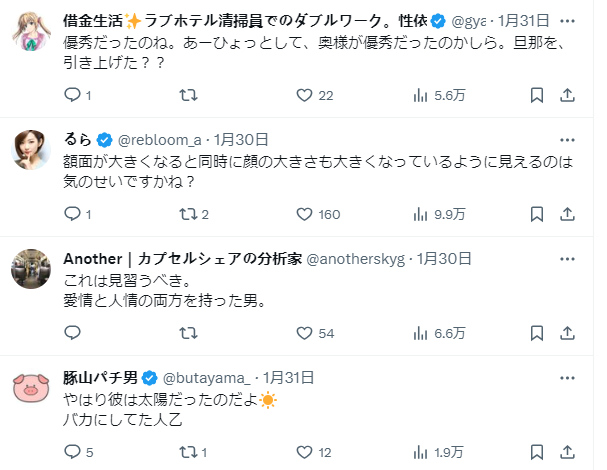Open the 1月30日 timestamp on Another's tweet
The width and height of the screenshot is (607, 470).
(x=444, y=257)
